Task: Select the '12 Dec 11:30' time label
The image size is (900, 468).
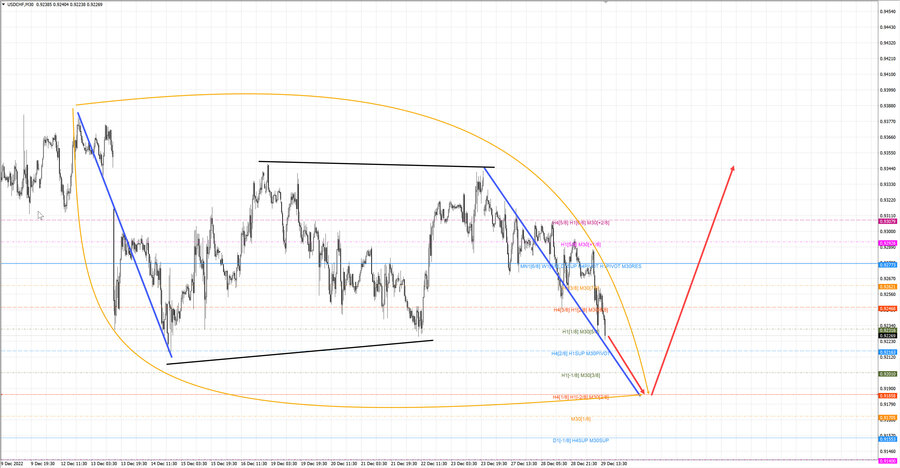Action: pyautogui.click(x=73, y=463)
